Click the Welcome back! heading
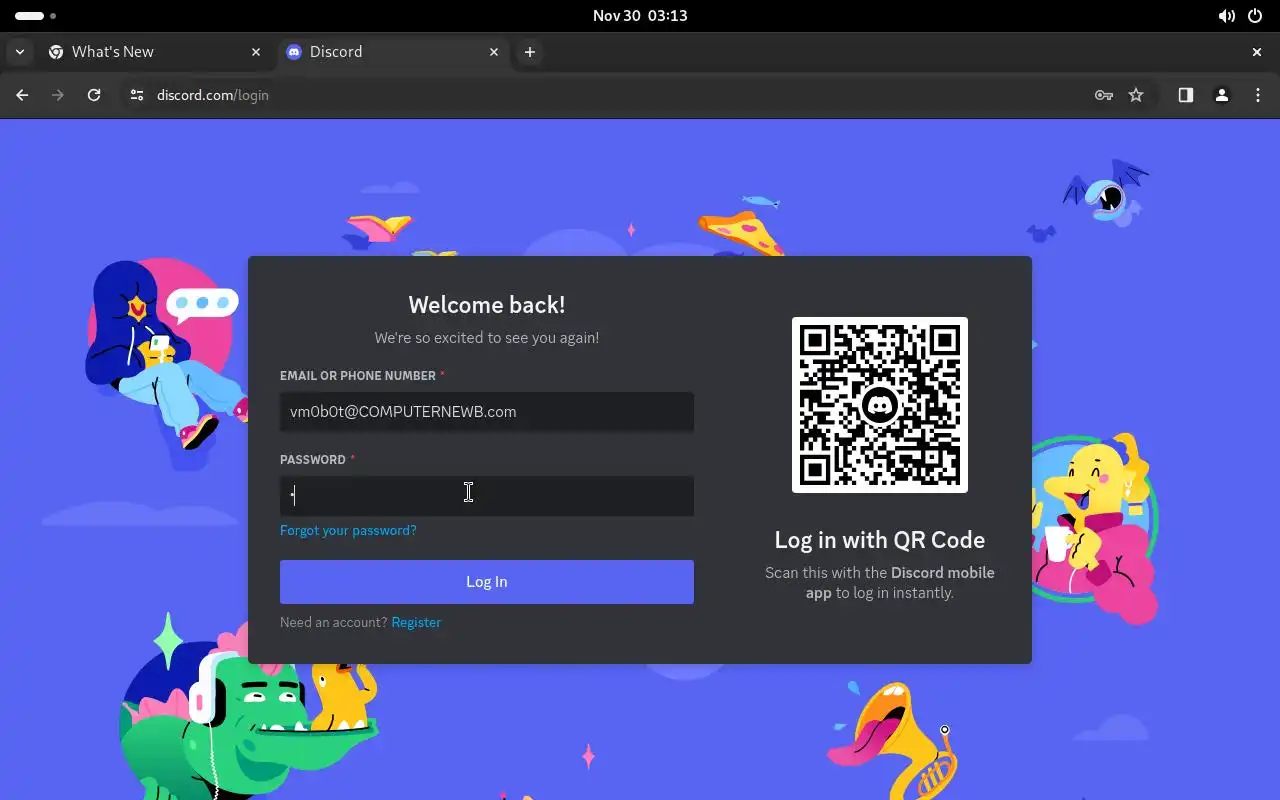1280x800 pixels. coord(487,305)
